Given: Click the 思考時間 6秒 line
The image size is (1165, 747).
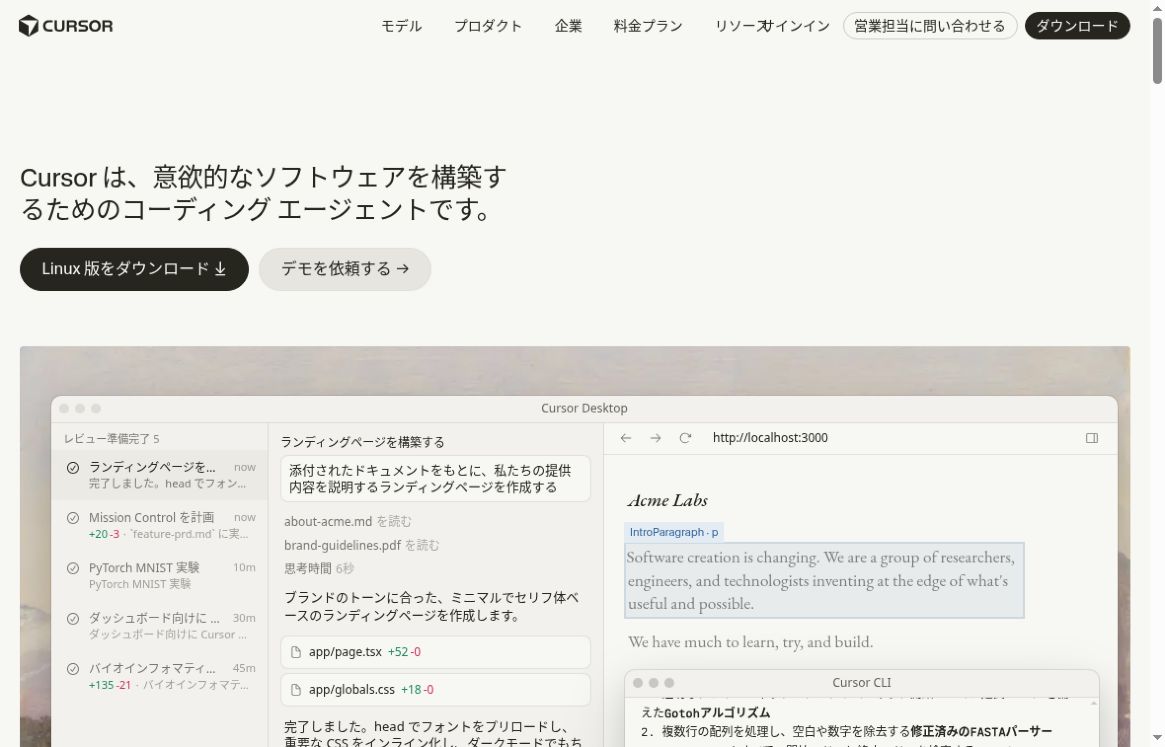Looking at the screenshot, I should click(318, 569).
